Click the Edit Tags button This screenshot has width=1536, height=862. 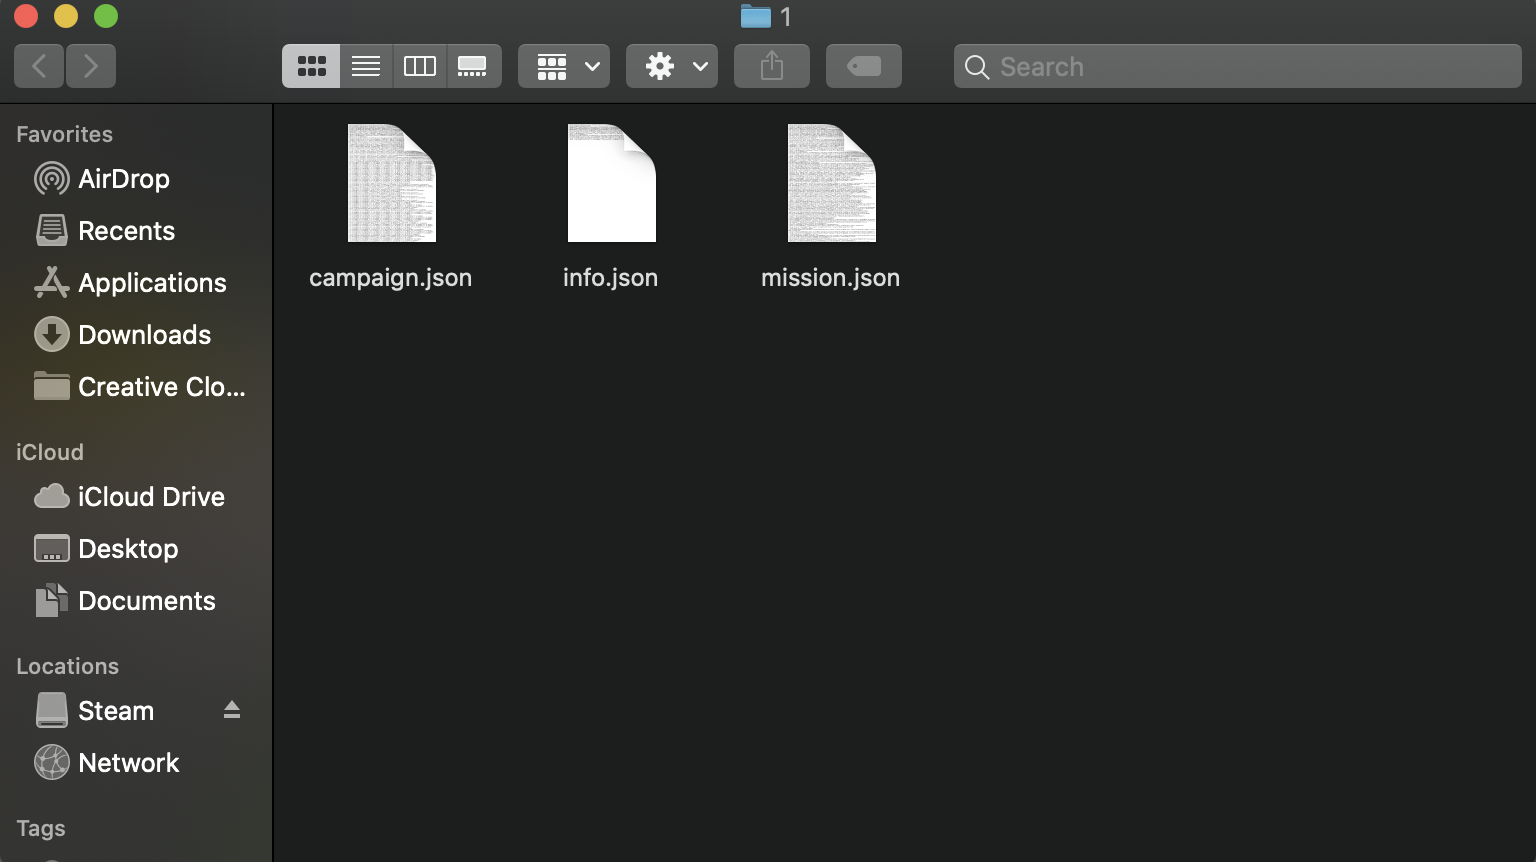864,66
